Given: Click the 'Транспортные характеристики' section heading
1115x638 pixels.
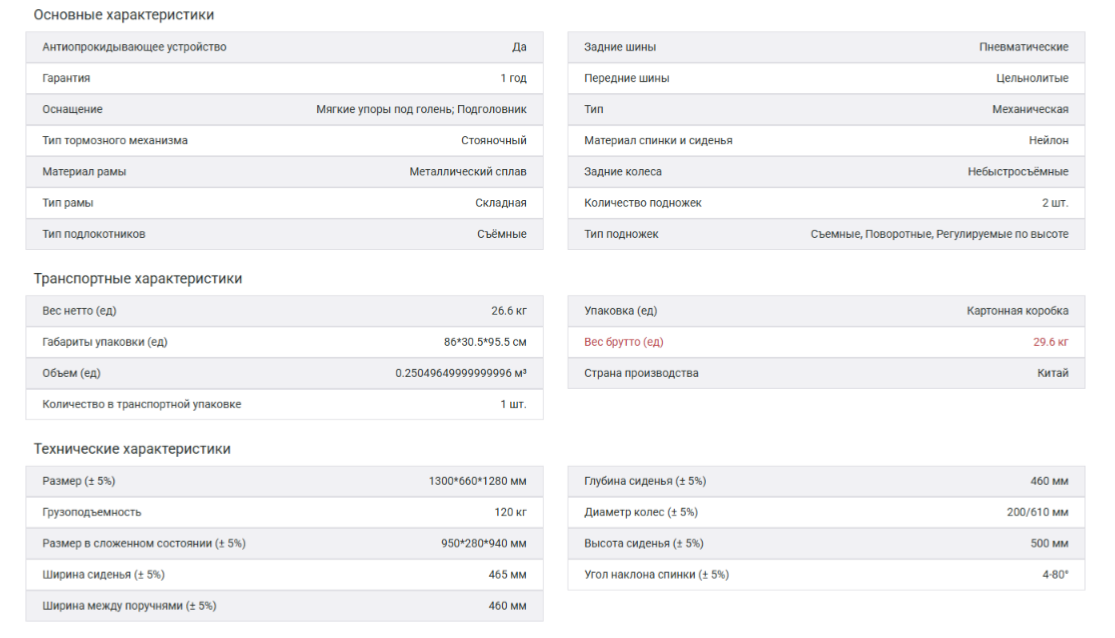Looking at the screenshot, I should (x=138, y=279).
